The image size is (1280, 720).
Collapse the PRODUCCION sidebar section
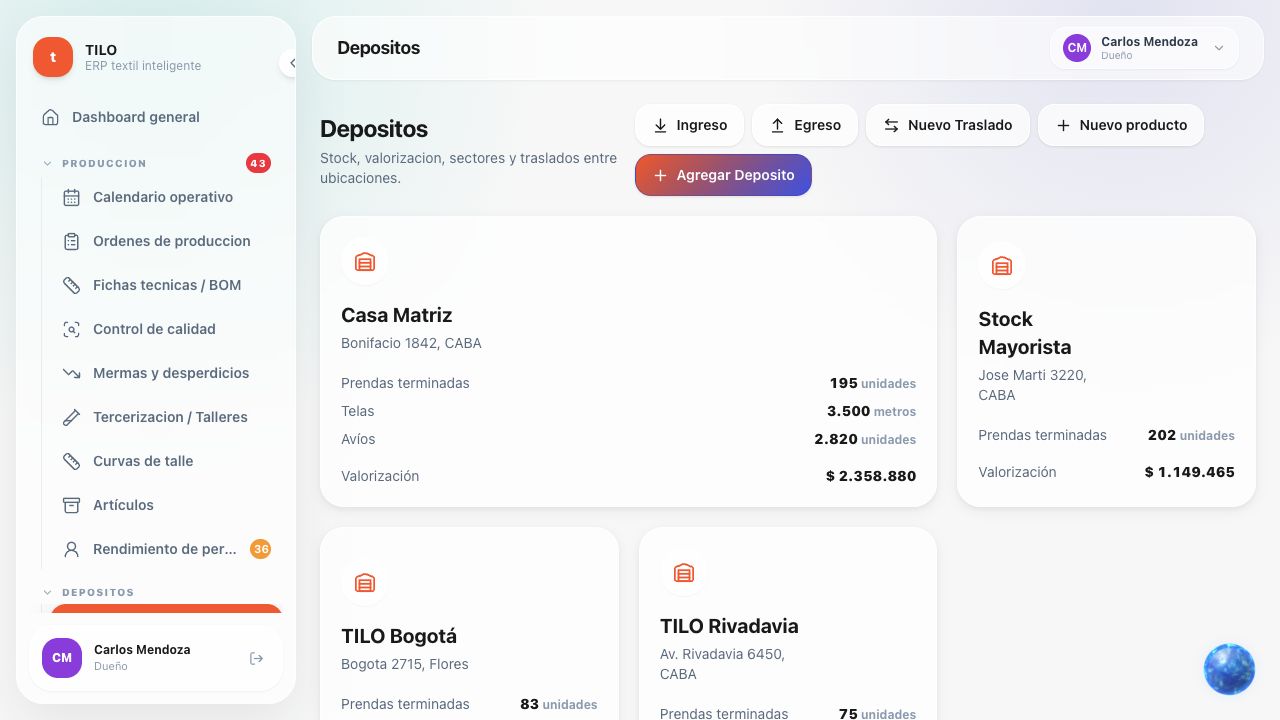point(47,163)
